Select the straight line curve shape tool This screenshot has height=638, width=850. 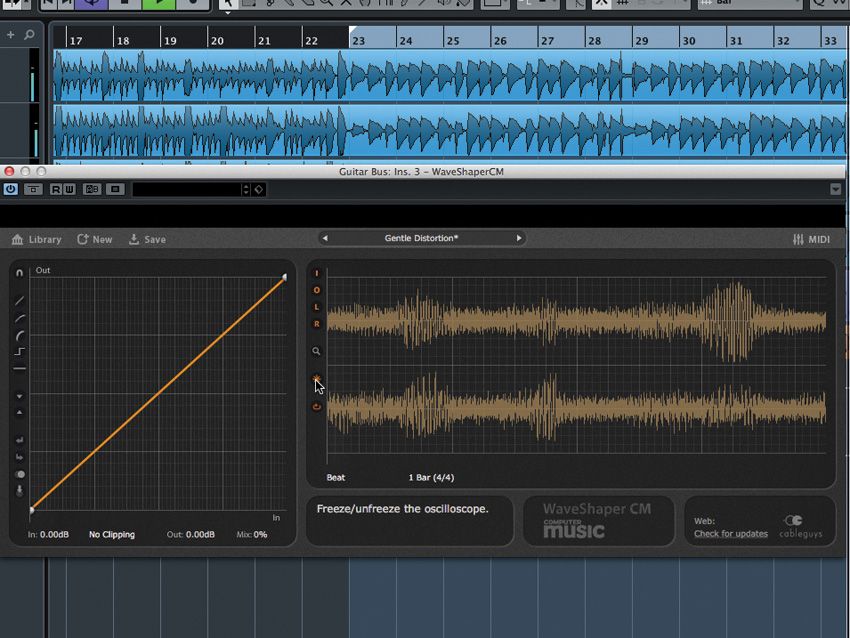click(20, 301)
